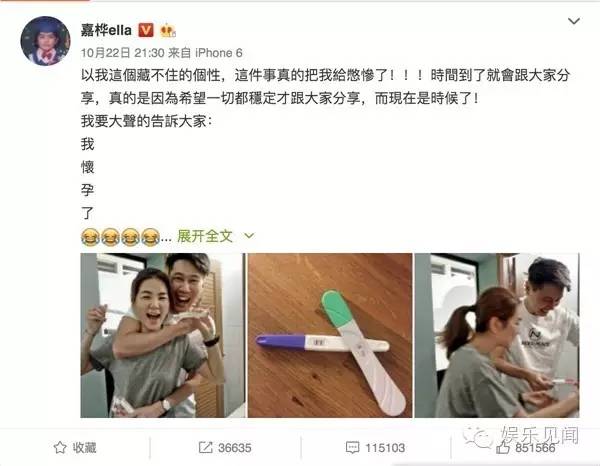Image resolution: width=600 pixels, height=466 pixels.
Task: Click the iPhone 6 source link
Action: click(219, 53)
